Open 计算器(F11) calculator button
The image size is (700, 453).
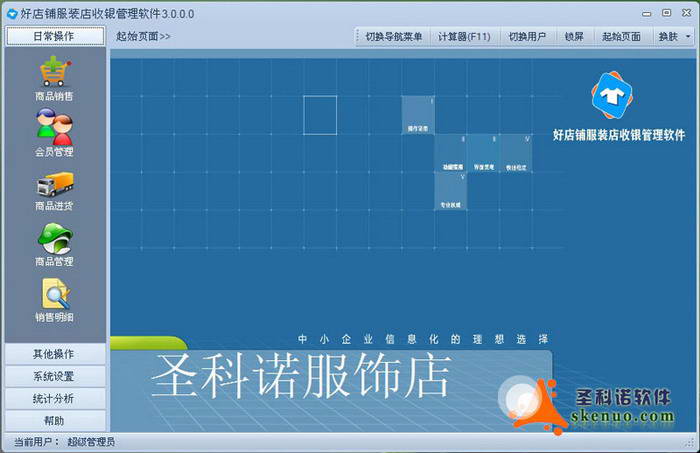coord(464,36)
